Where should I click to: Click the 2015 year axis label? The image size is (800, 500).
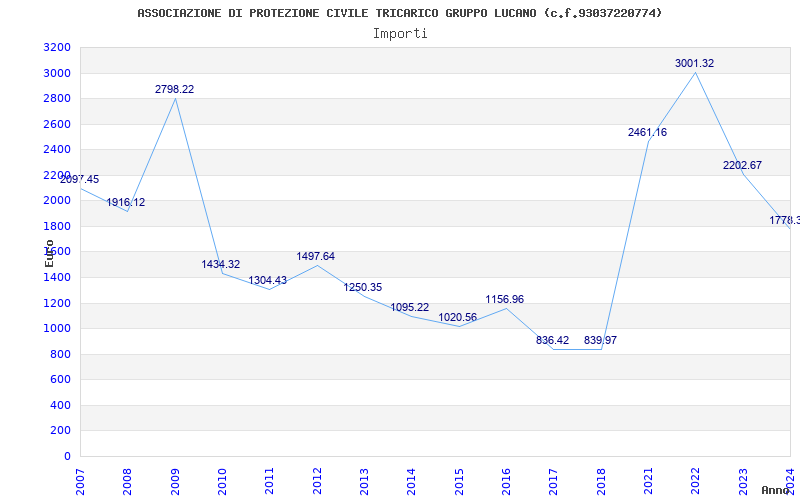pyautogui.click(x=459, y=478)
